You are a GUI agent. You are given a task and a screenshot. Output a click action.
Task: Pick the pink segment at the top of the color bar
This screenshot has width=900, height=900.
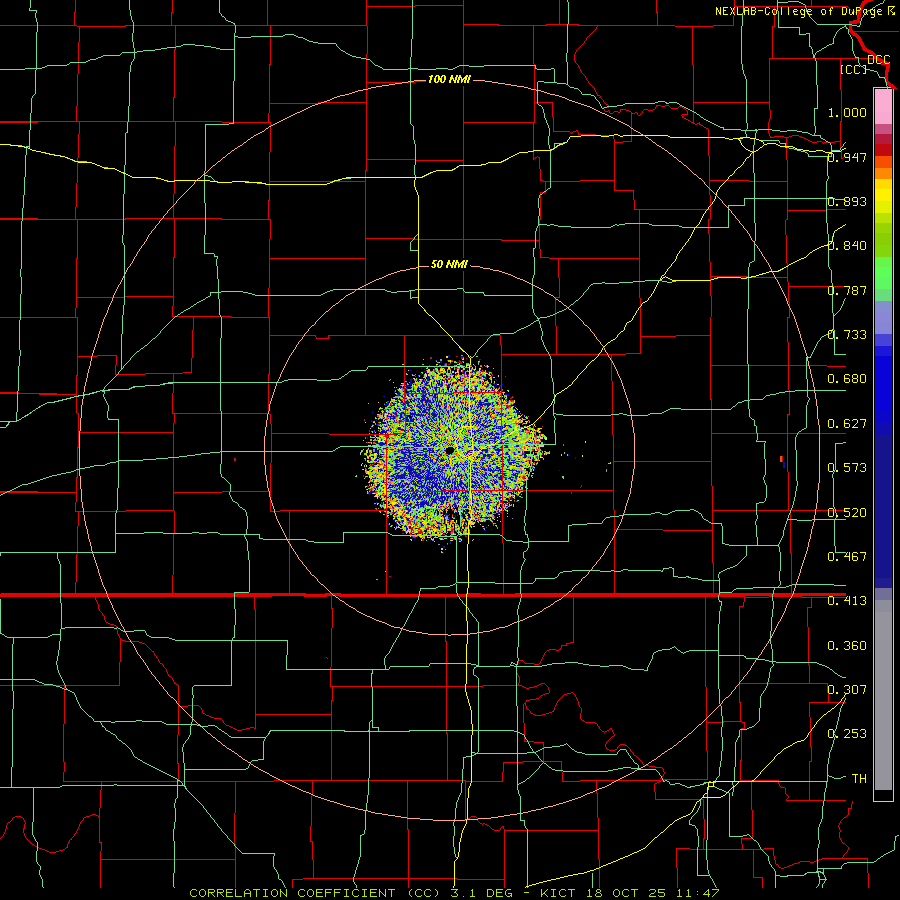click(x=883, y=106)
